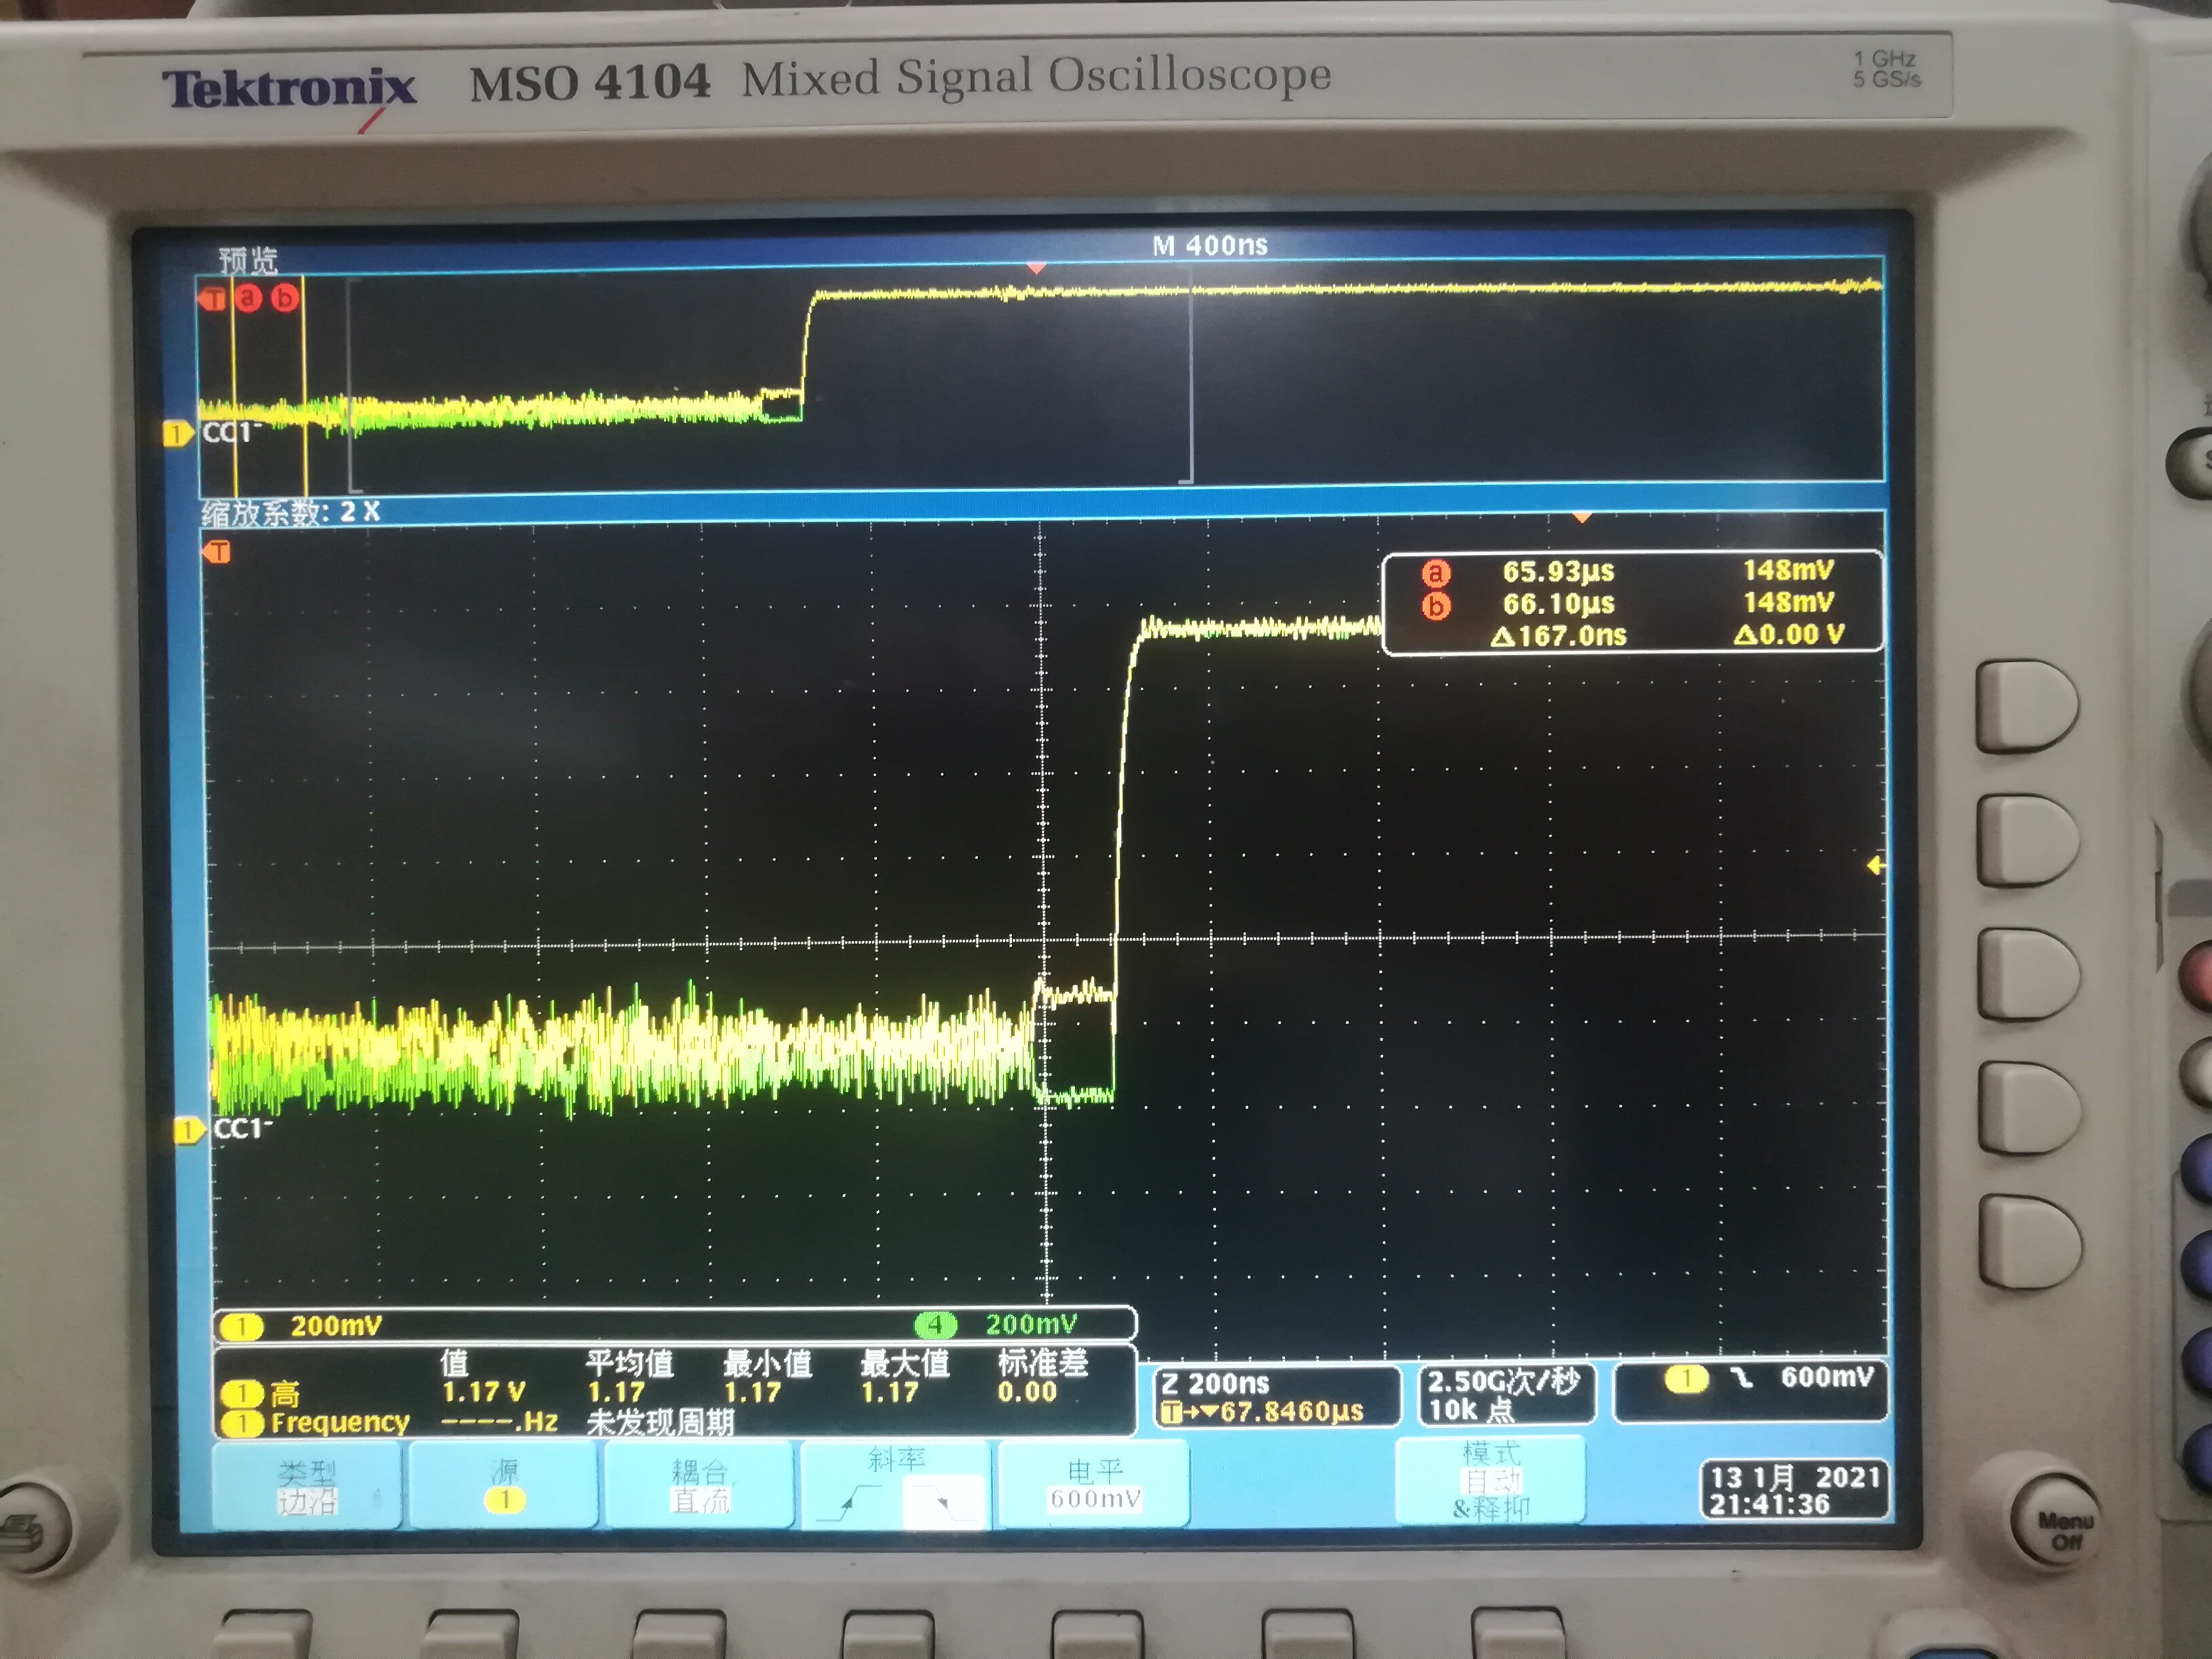The width and height of the screenshot is (2212, 1659).
Task: Click the orange T trigger marker in overview
Action: coord(213,298)
